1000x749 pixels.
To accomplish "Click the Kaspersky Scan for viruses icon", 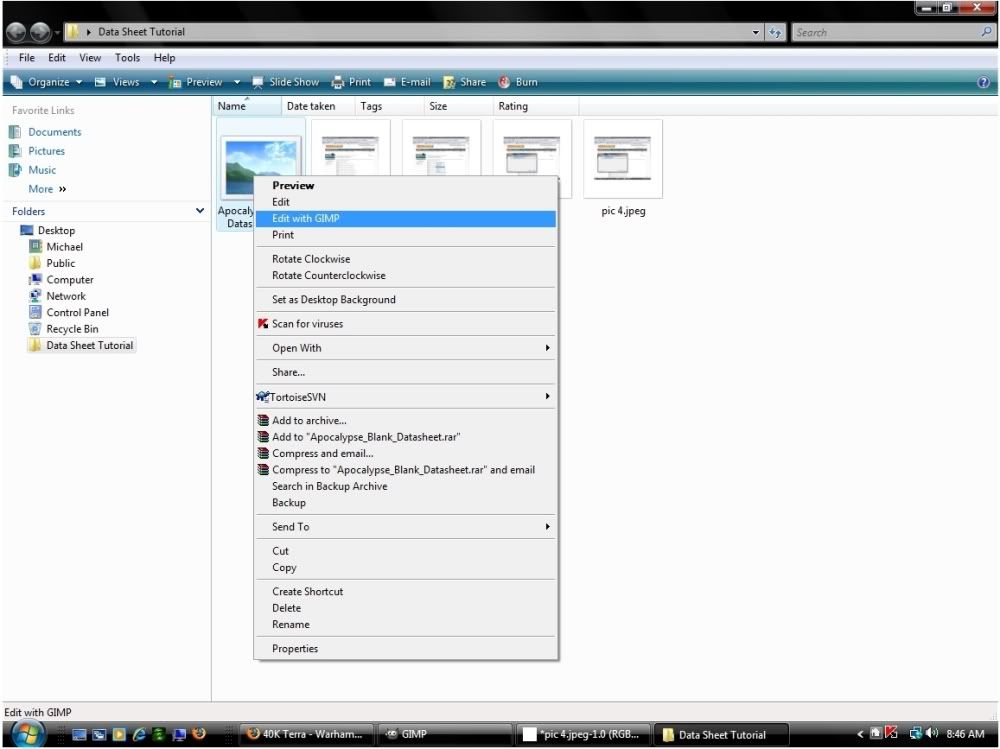I will pyautogui.click(x=263, y=323).
